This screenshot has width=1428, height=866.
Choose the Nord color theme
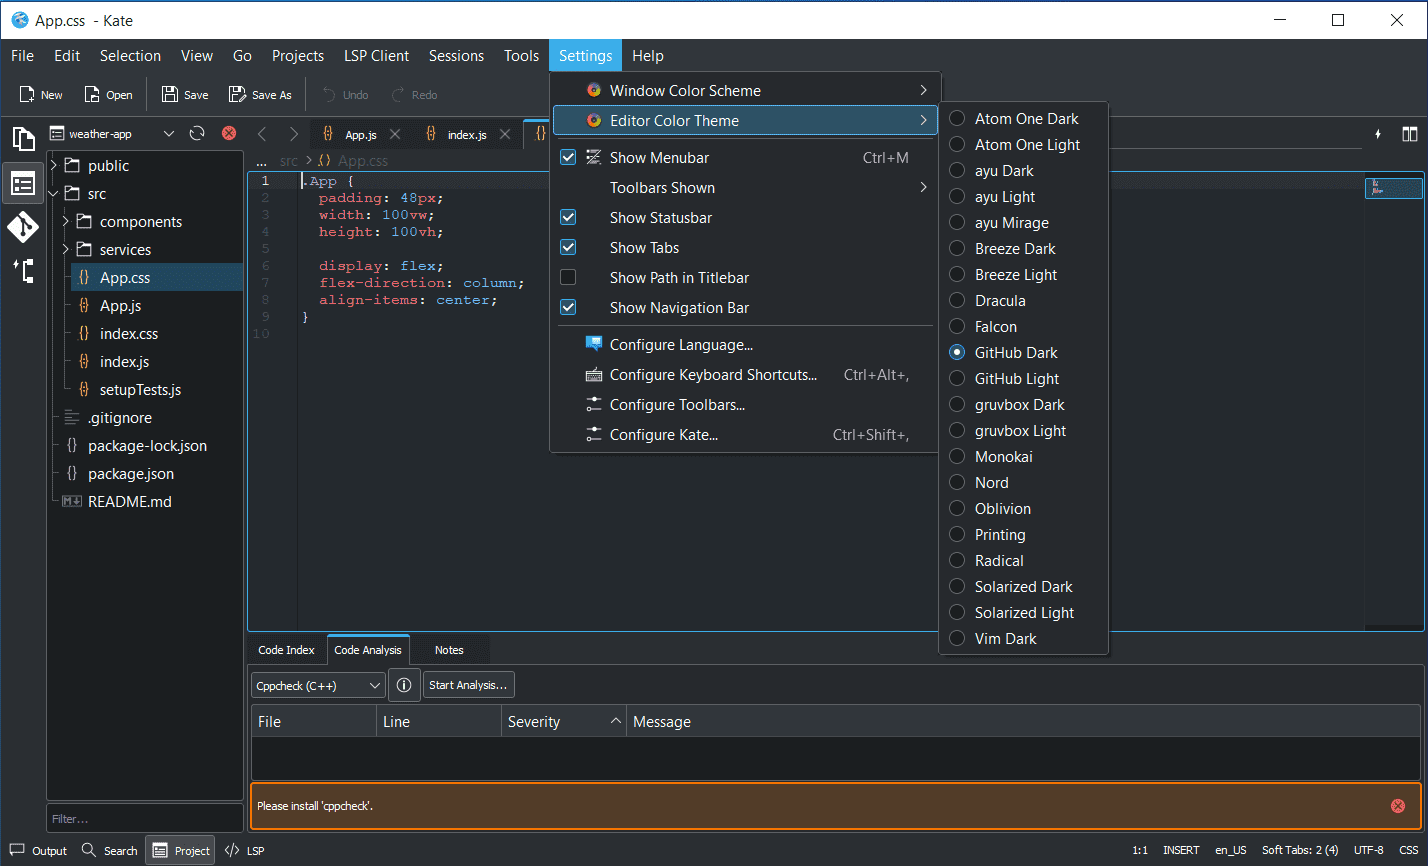(x=991, y=483)
